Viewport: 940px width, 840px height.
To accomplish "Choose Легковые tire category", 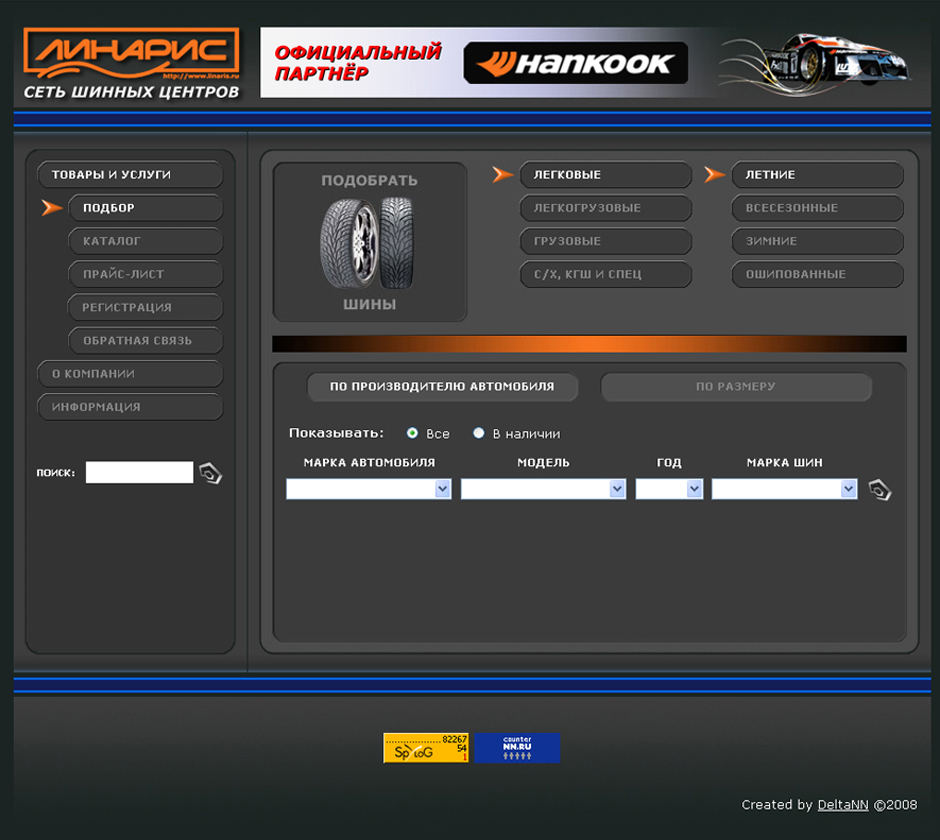I will coord(605,174).
